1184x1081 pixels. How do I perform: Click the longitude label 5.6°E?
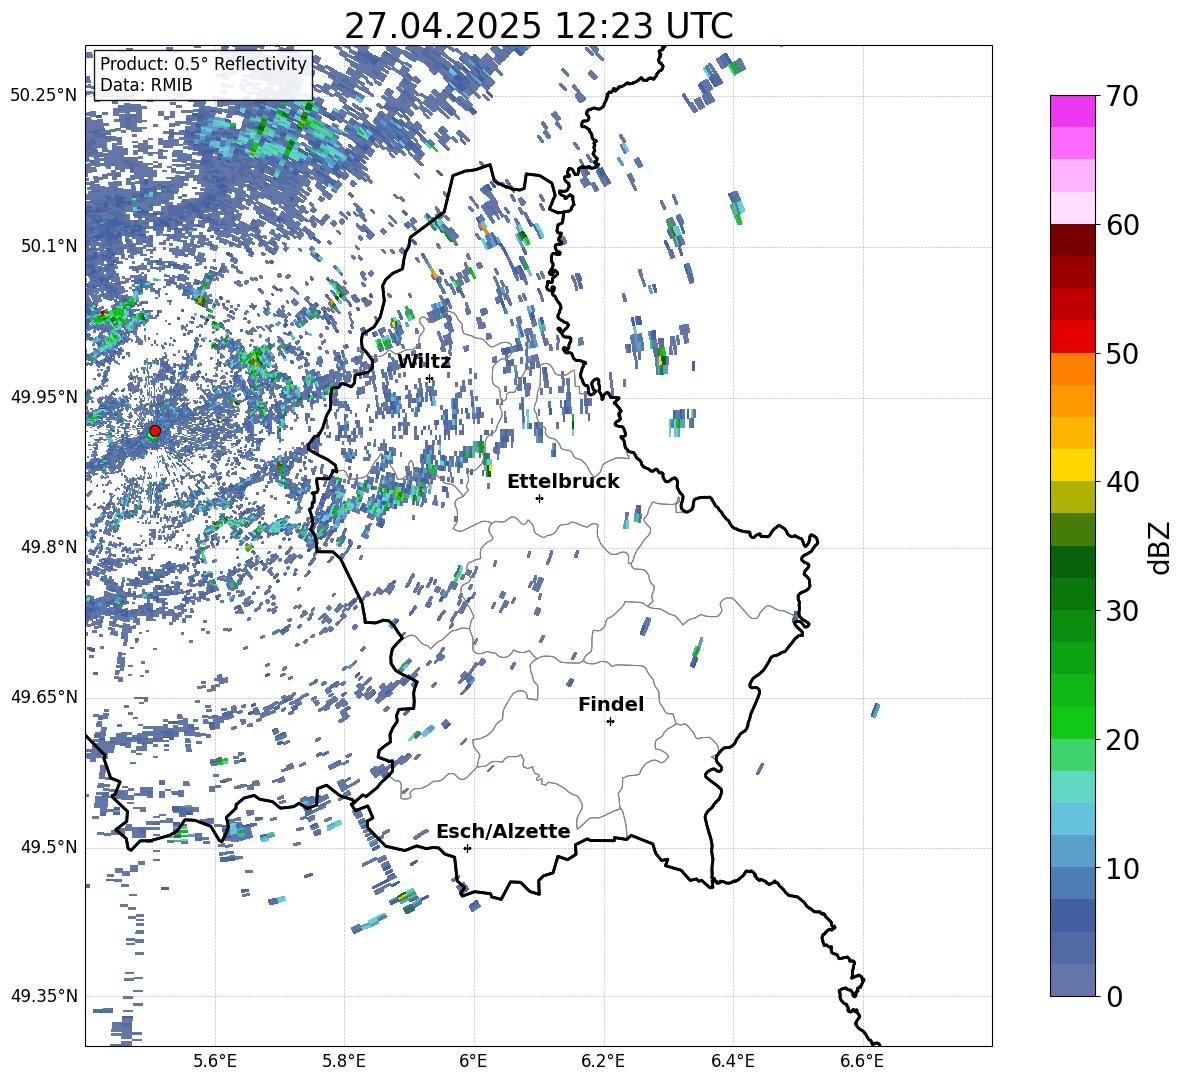coord(214,1061)
